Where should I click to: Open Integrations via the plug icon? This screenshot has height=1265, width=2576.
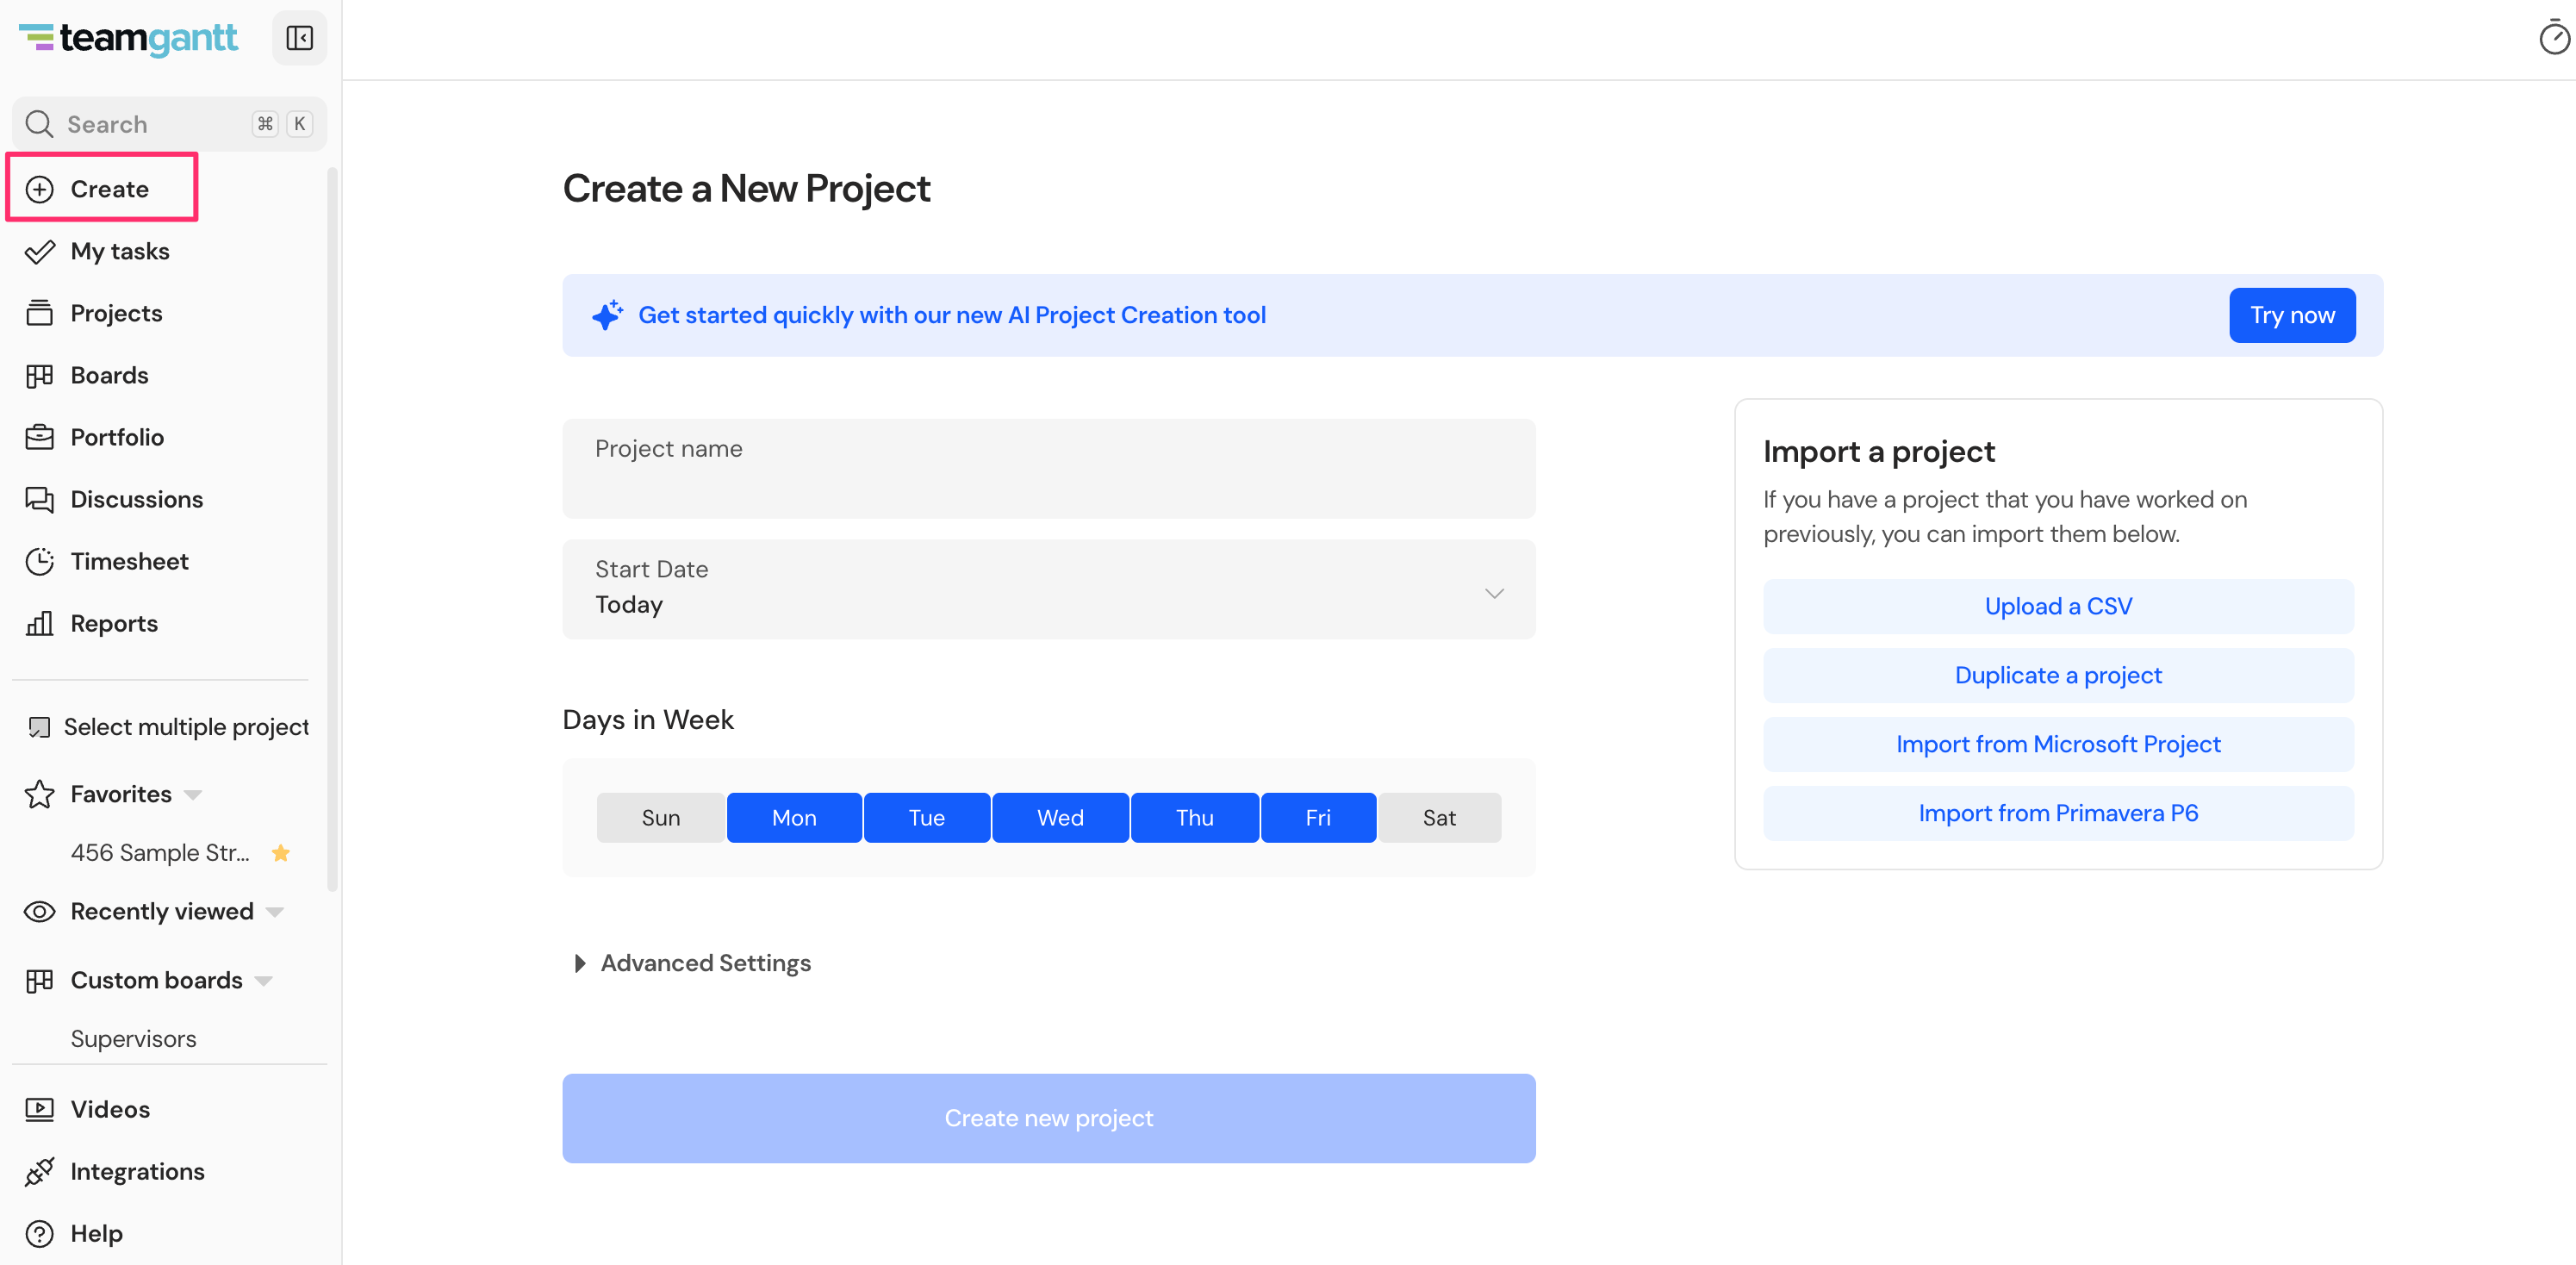[x=39, y=1171]
